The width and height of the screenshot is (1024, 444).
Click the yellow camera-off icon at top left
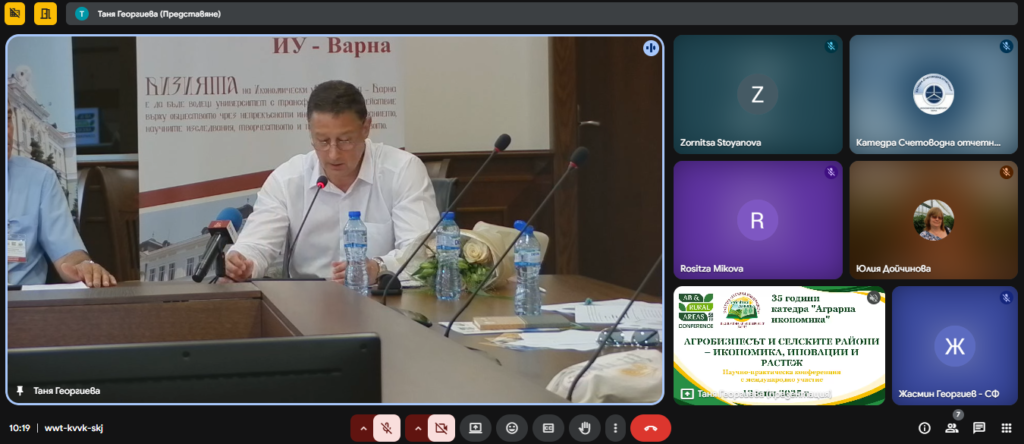point(14,13)
